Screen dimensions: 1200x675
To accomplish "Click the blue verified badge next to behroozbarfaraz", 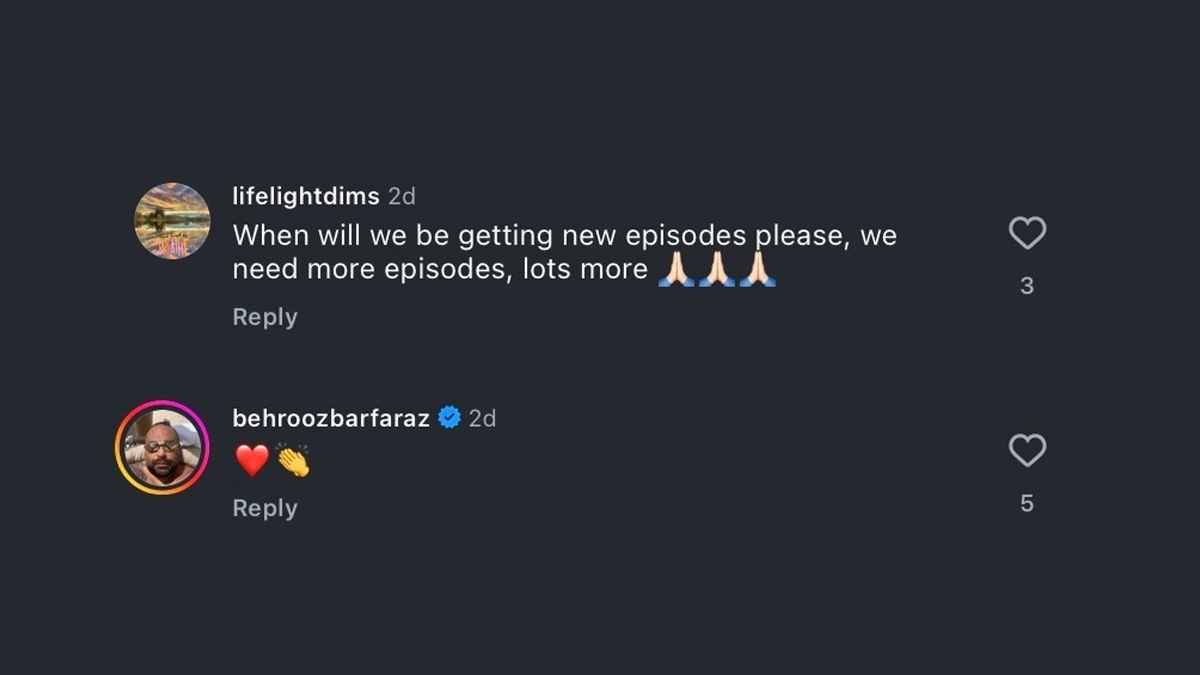I will point(450,418).
